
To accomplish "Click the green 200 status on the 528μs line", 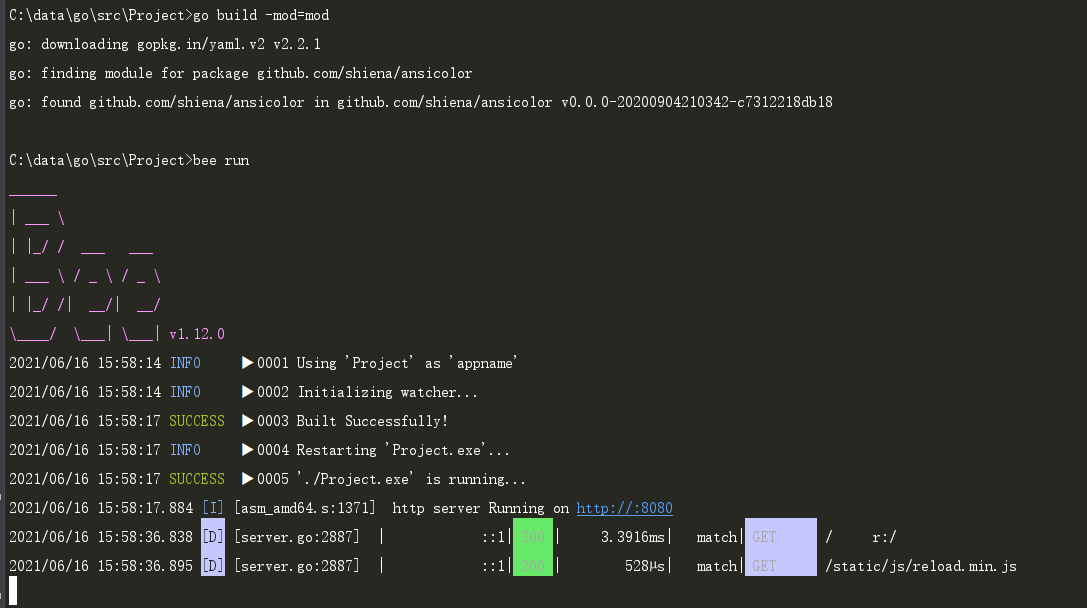I will pos(533,566).
